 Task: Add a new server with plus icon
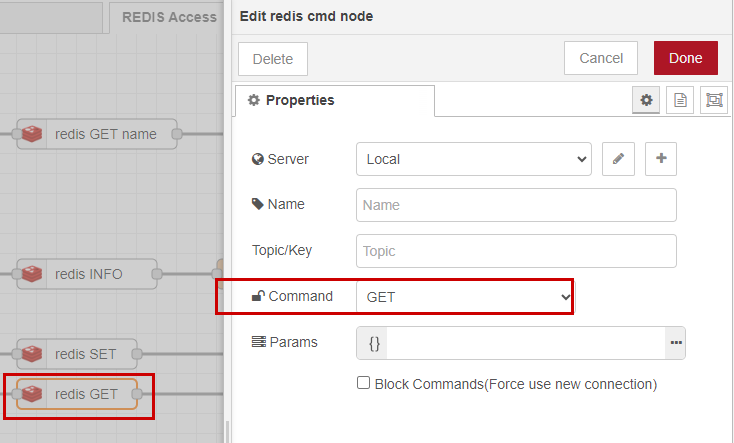661,159
